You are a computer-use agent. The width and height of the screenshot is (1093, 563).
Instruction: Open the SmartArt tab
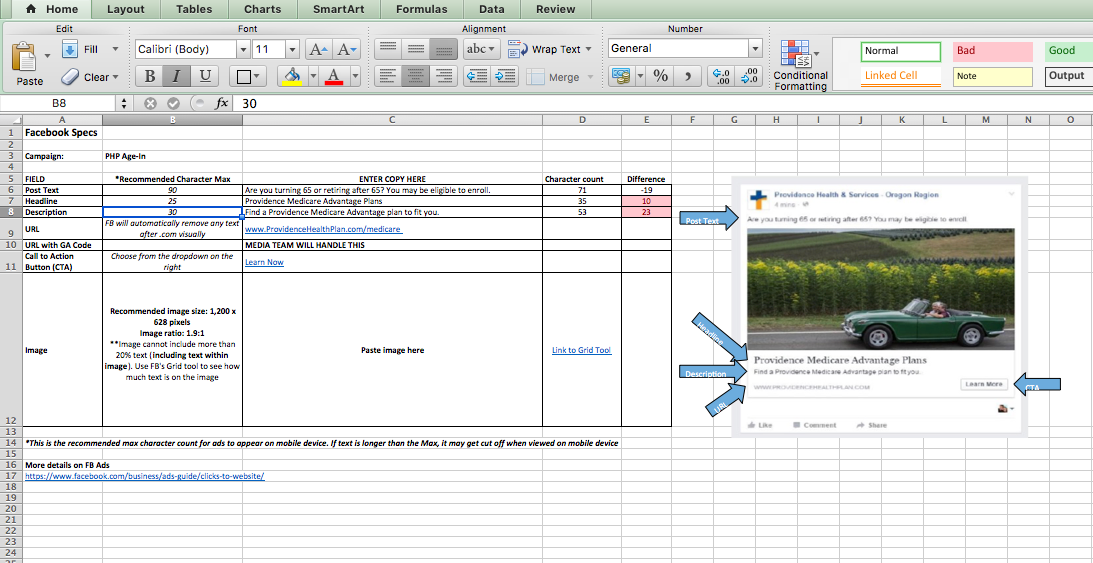(x=337, y=9)
